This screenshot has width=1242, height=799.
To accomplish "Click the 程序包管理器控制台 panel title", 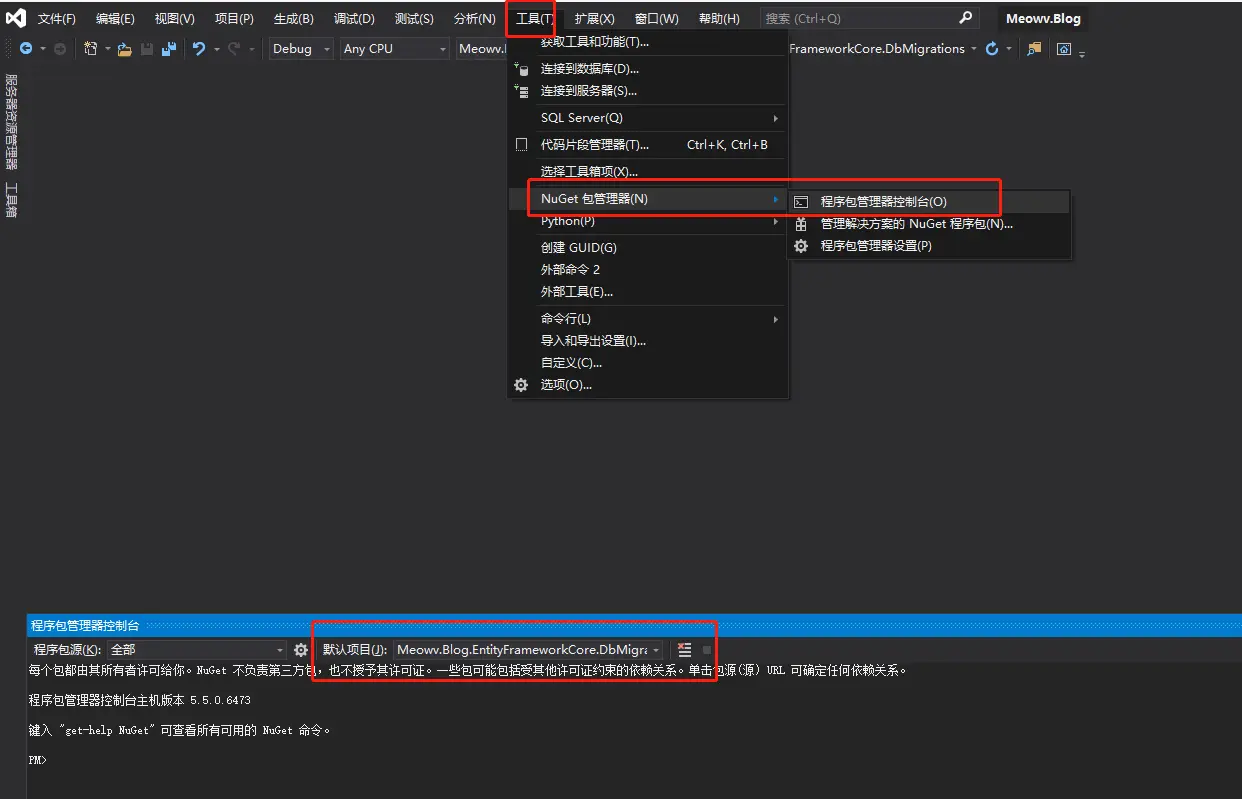I will 85,626.
